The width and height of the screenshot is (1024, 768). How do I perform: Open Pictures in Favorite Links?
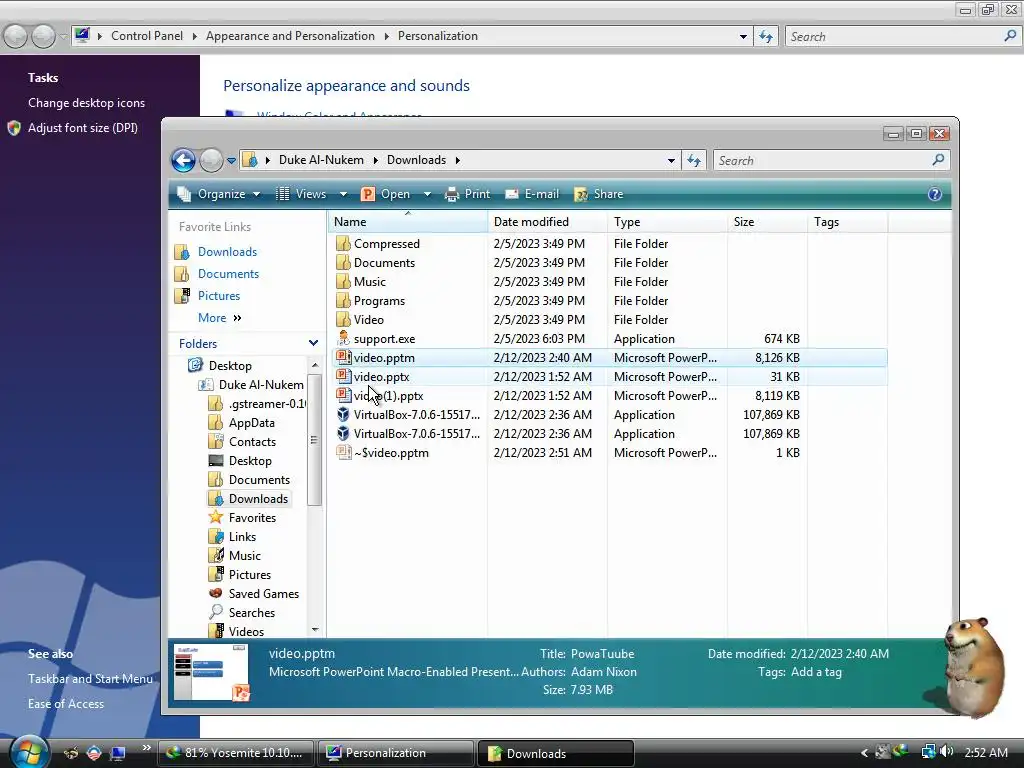(219, 296)
